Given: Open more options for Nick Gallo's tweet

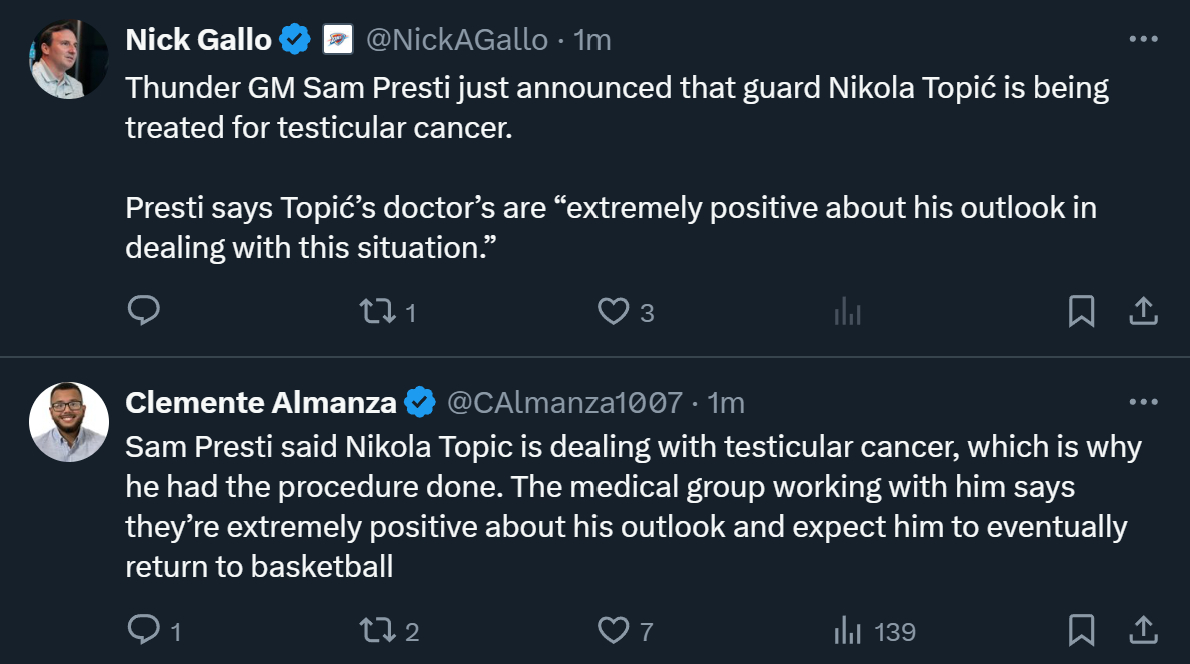Looking at the screenshot, I should [x=1143, y=39].
